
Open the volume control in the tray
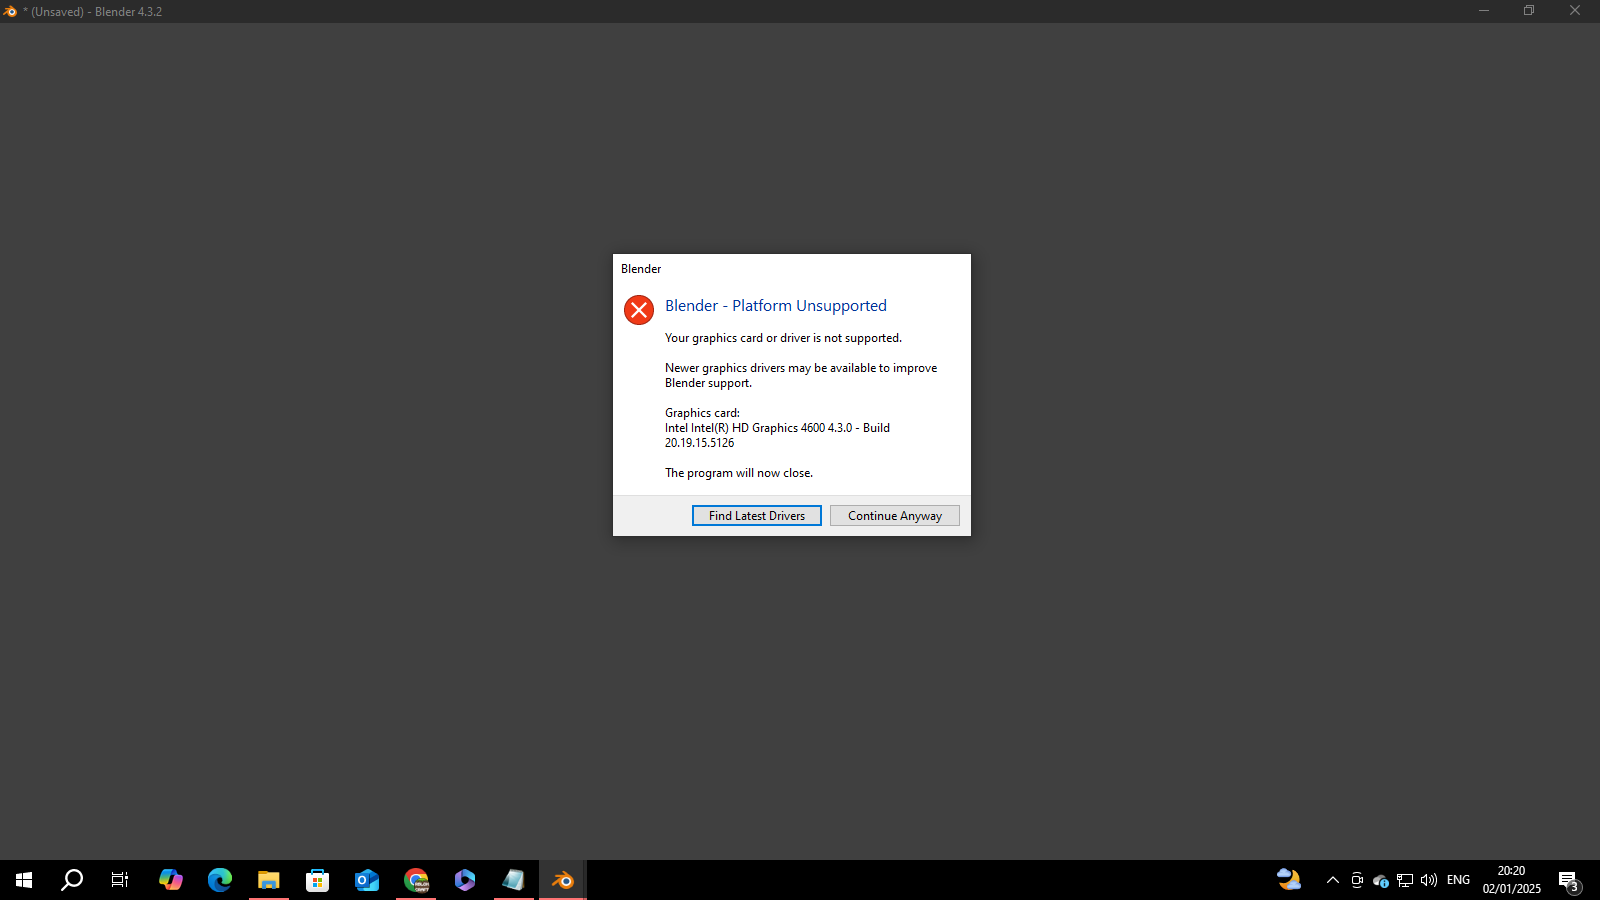coord(1429,880)
